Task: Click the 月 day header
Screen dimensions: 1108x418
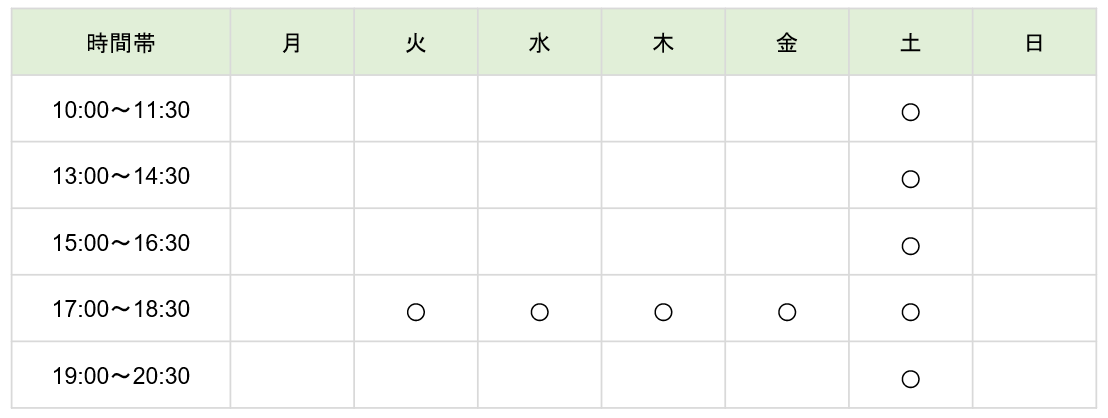Action: (x=292, y=44)
